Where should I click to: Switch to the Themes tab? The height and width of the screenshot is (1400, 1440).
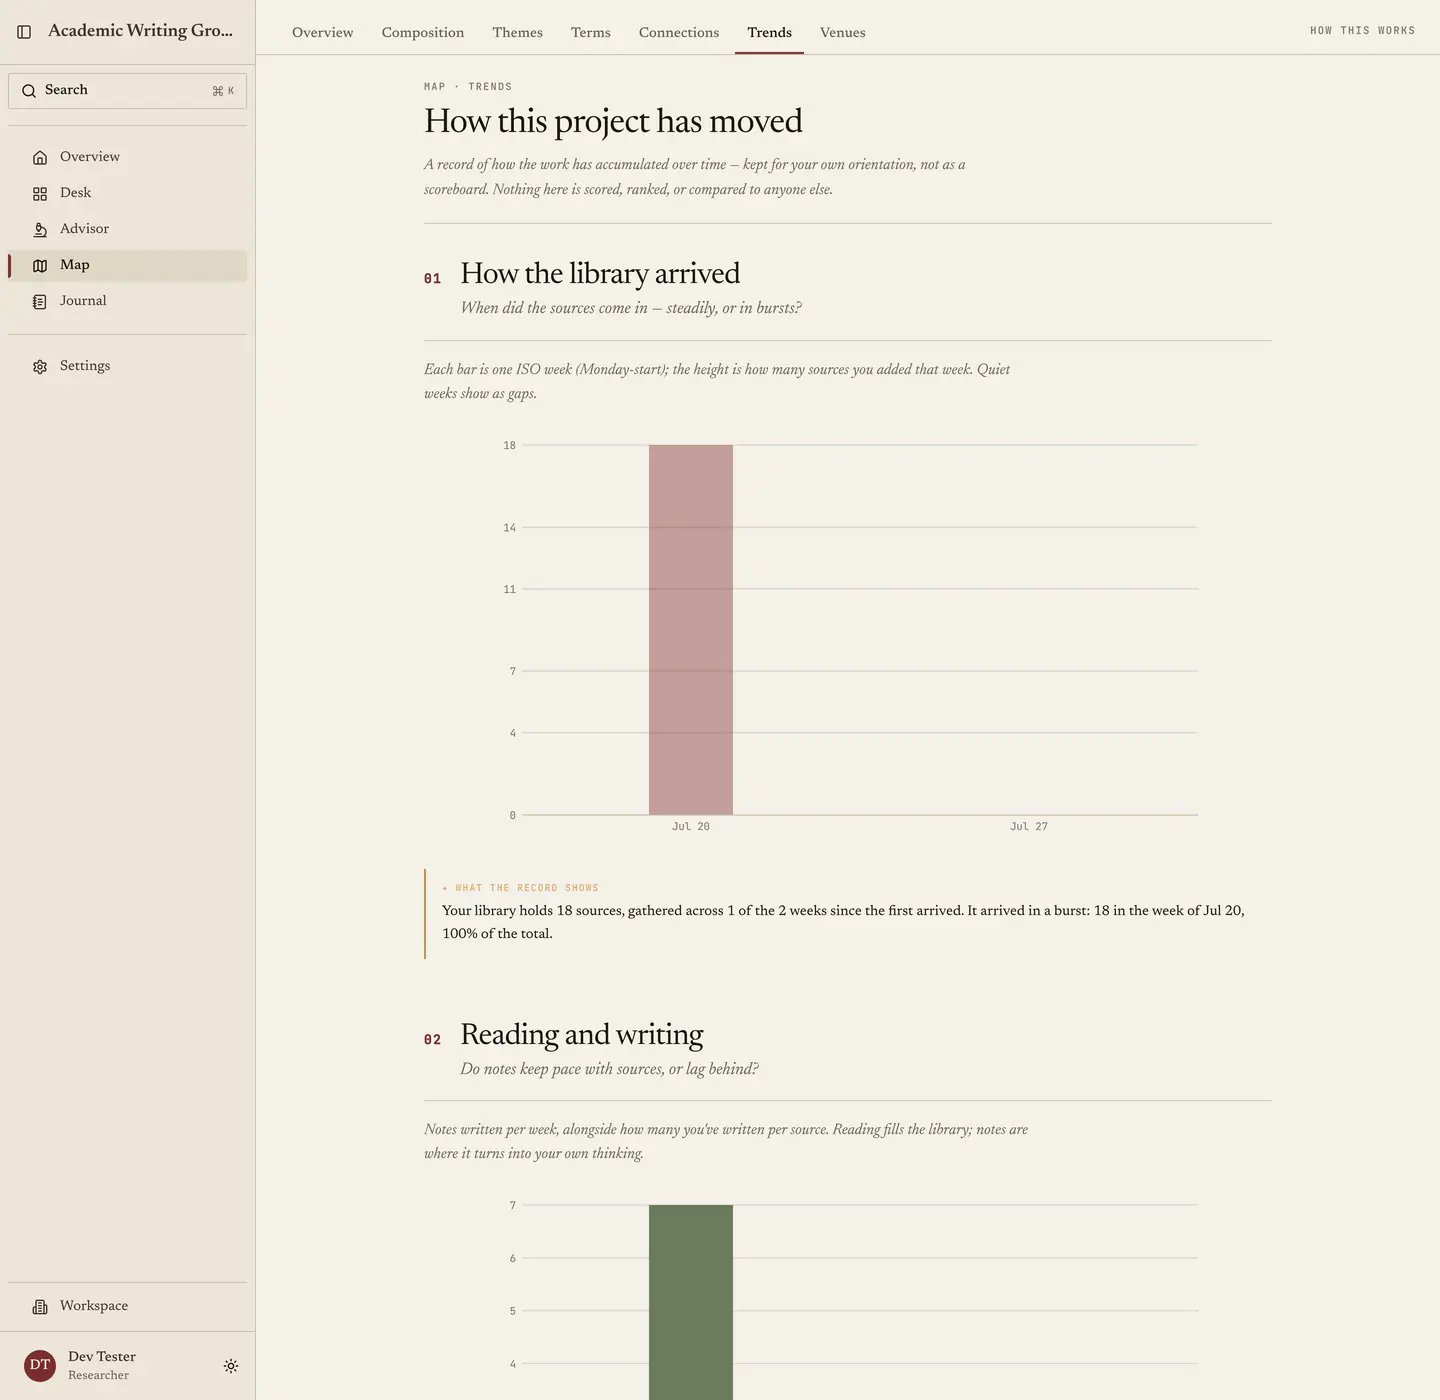517,32
